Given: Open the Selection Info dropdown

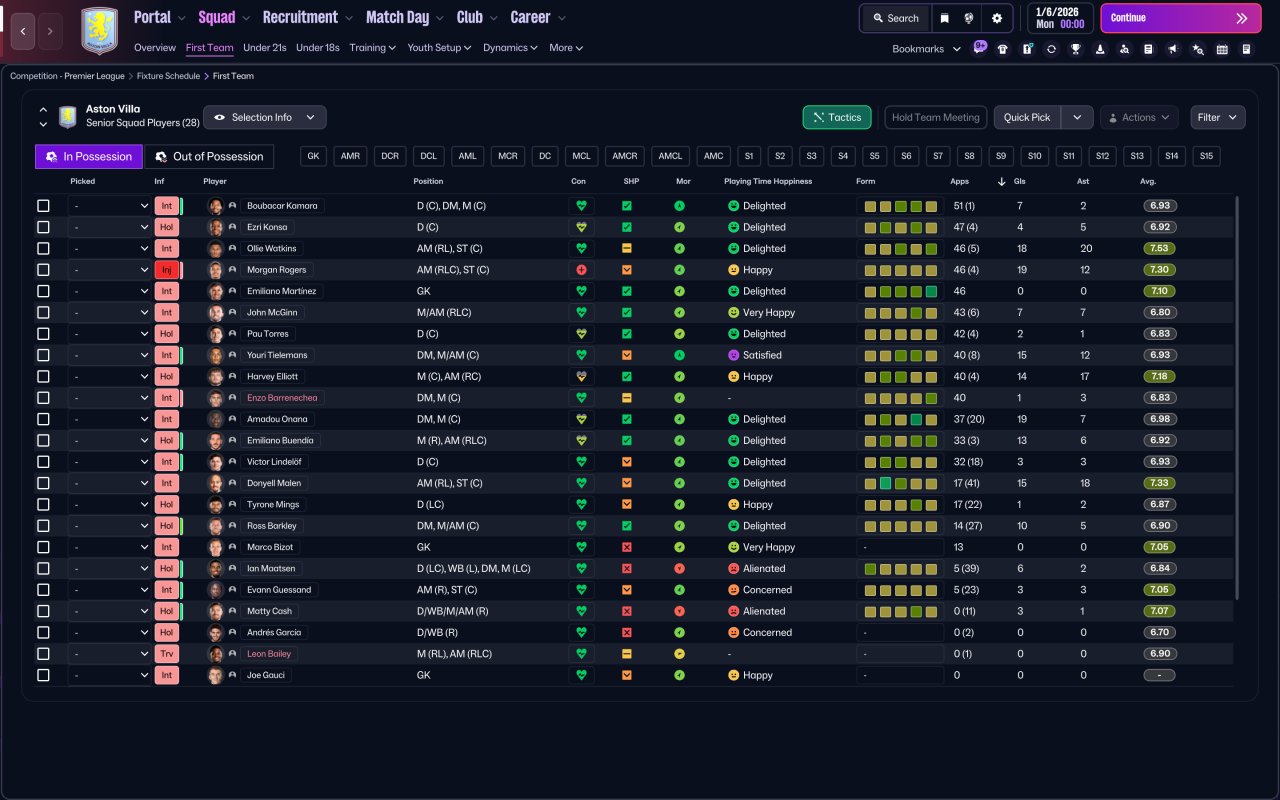Looking at the screenshot, I should (x=264, y=117).
